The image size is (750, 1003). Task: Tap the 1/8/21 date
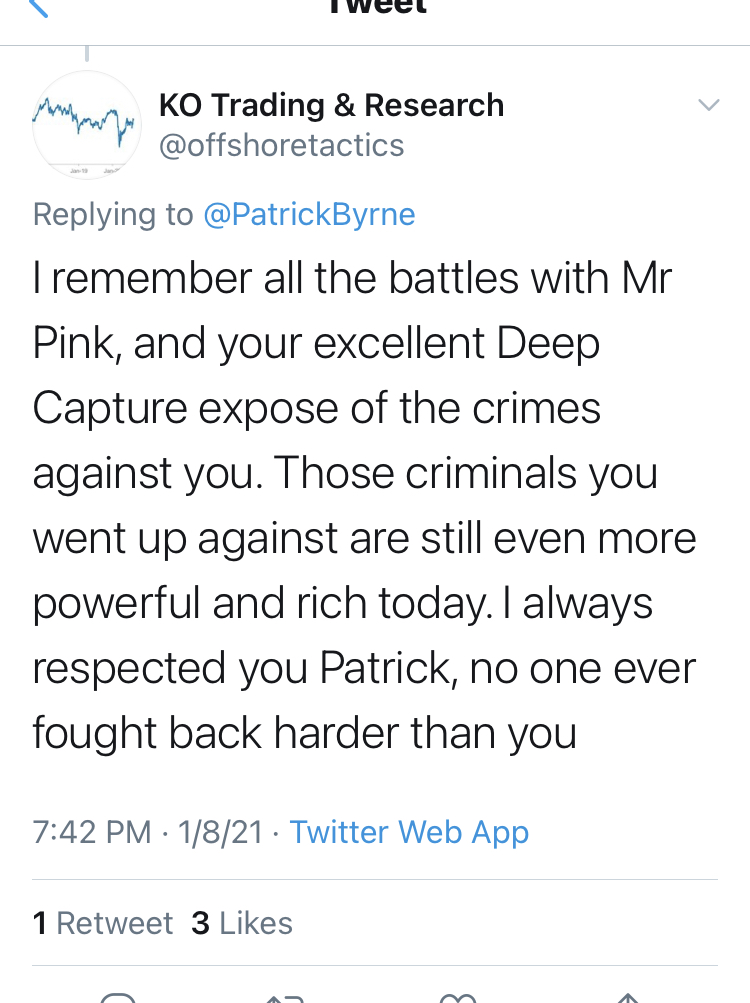(219, 832)
